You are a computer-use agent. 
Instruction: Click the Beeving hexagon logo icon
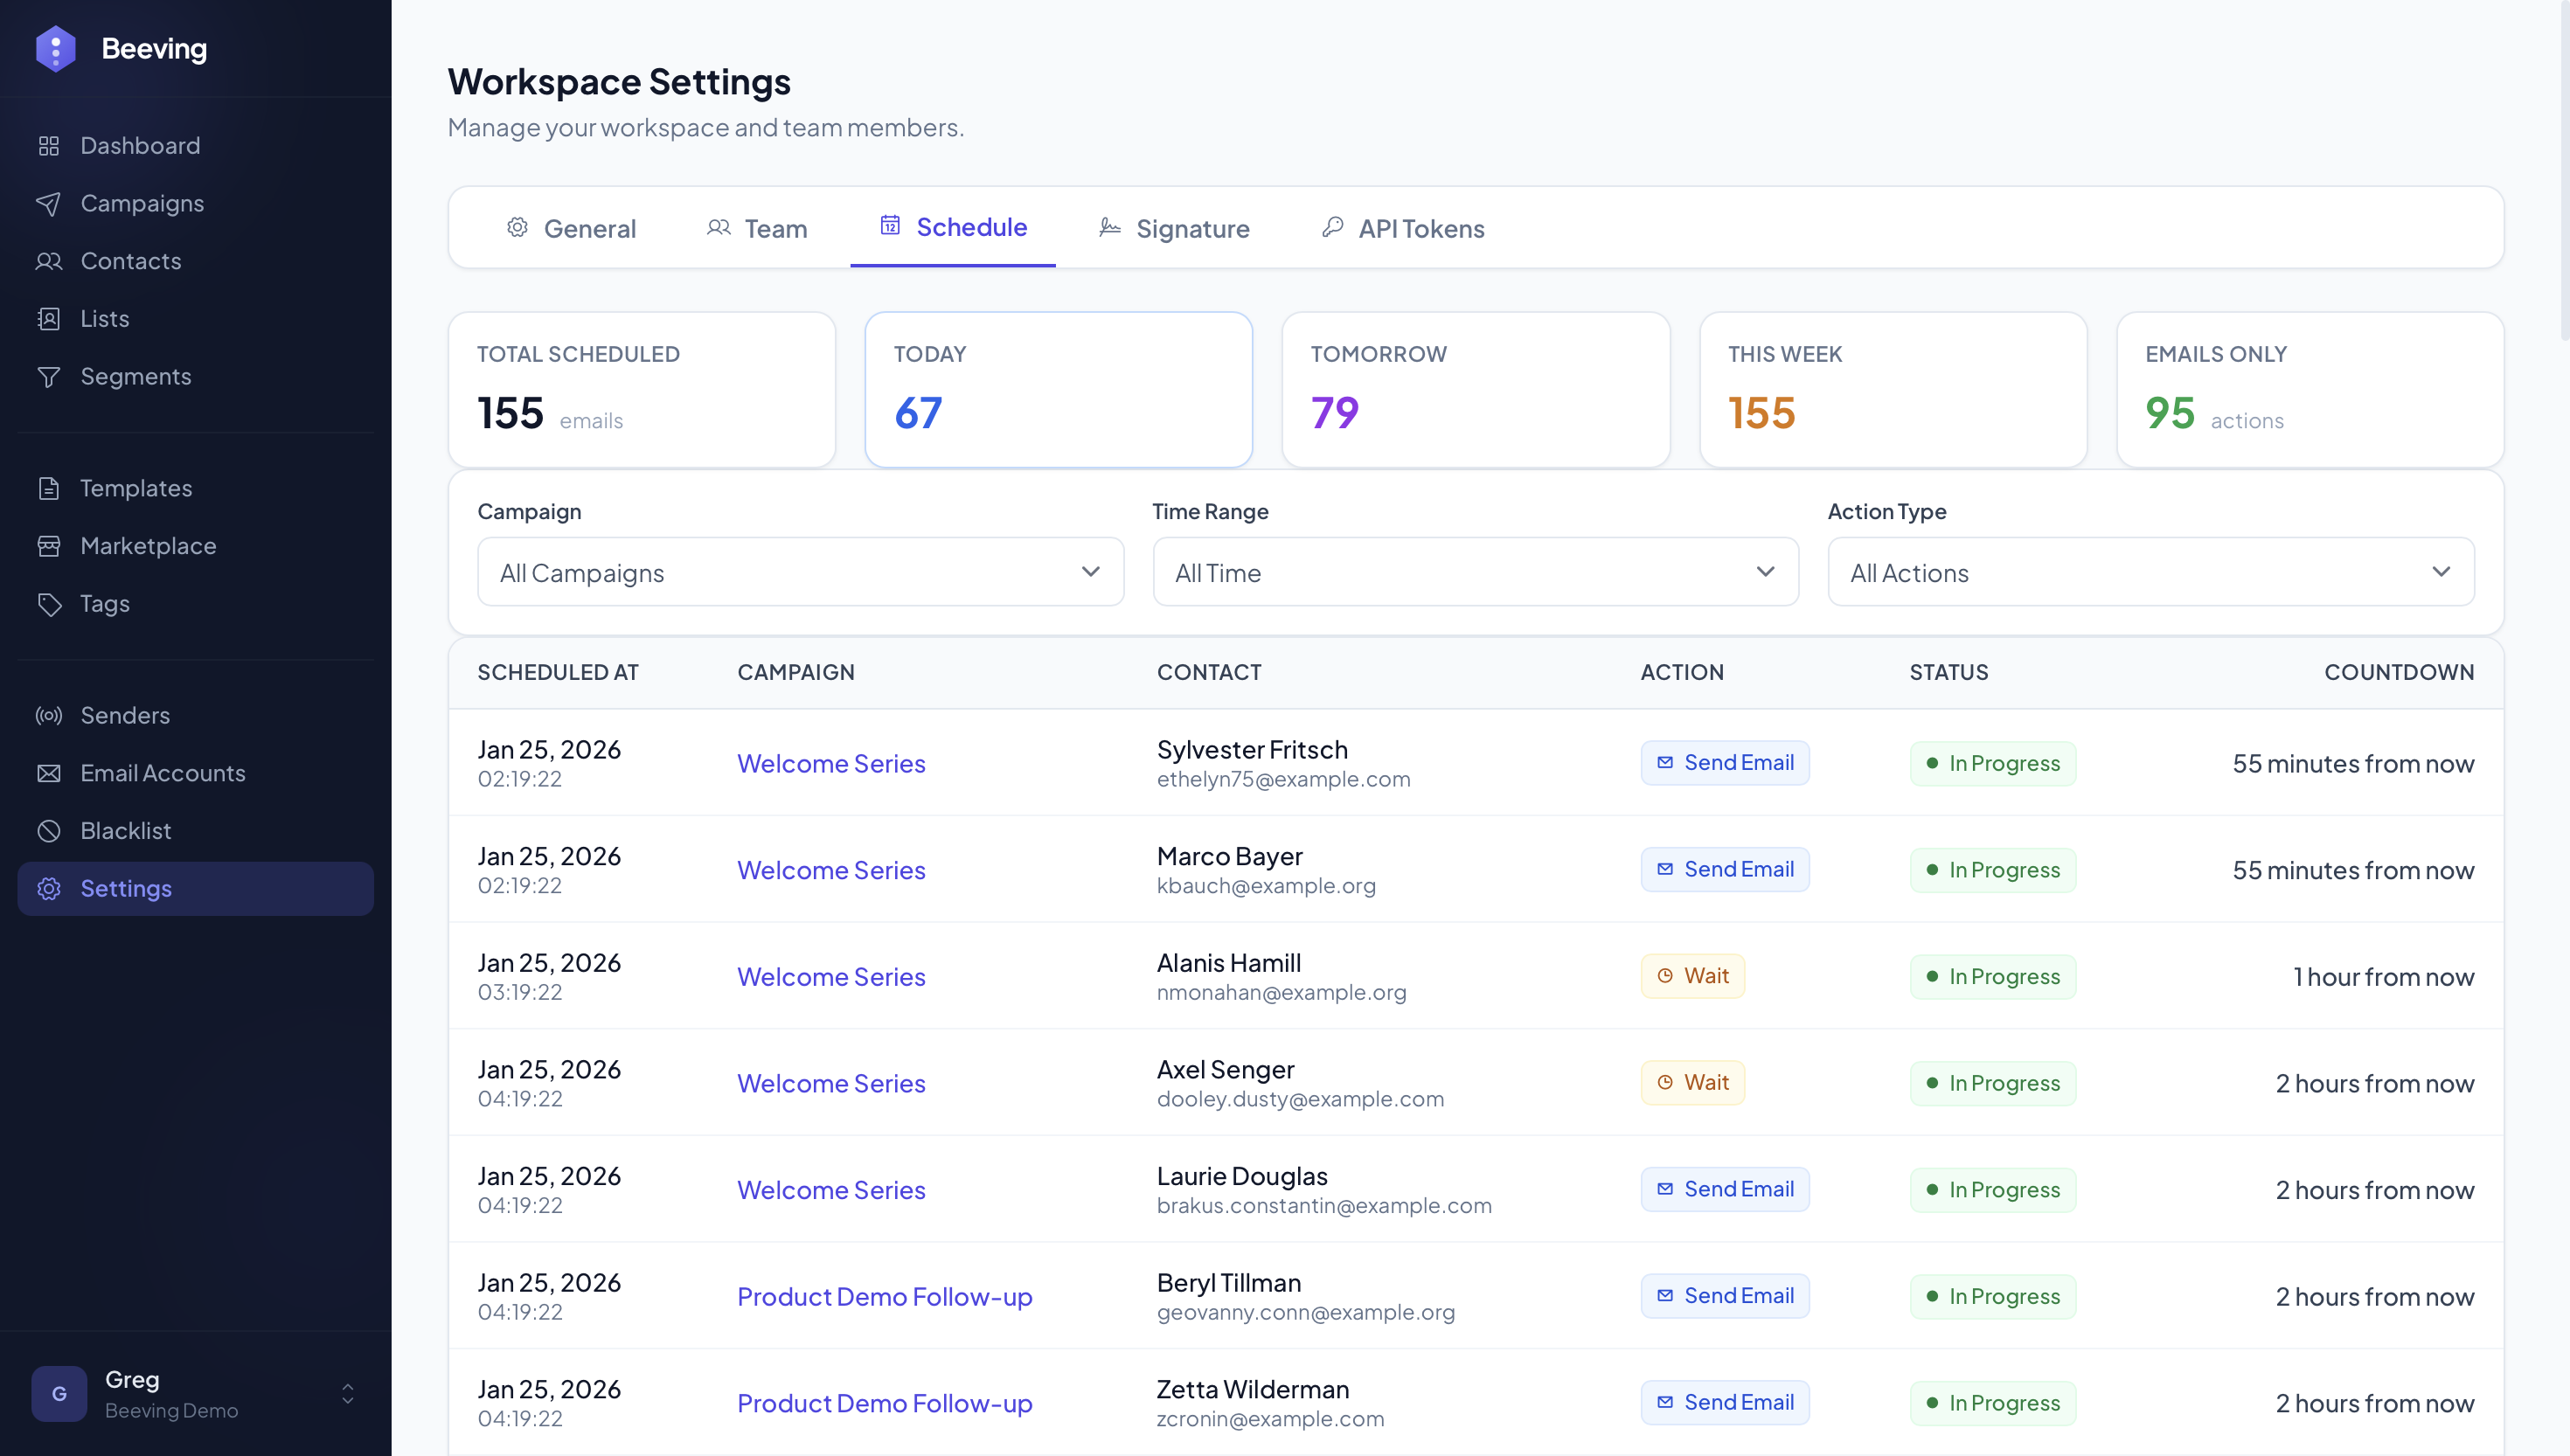tap(55, 48)
